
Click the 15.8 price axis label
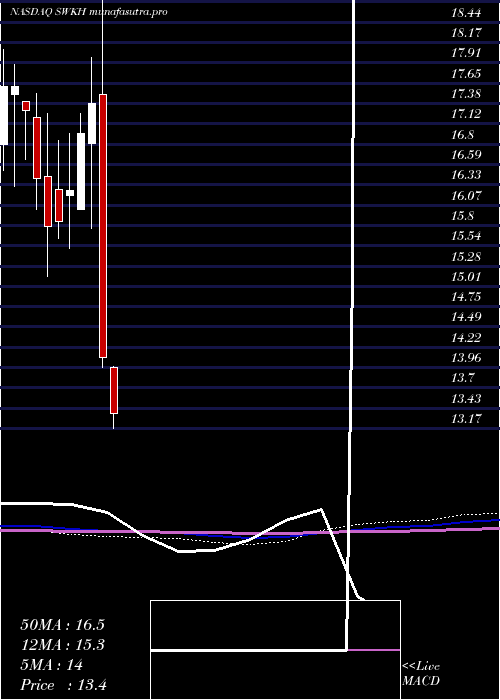pos(462,216)
